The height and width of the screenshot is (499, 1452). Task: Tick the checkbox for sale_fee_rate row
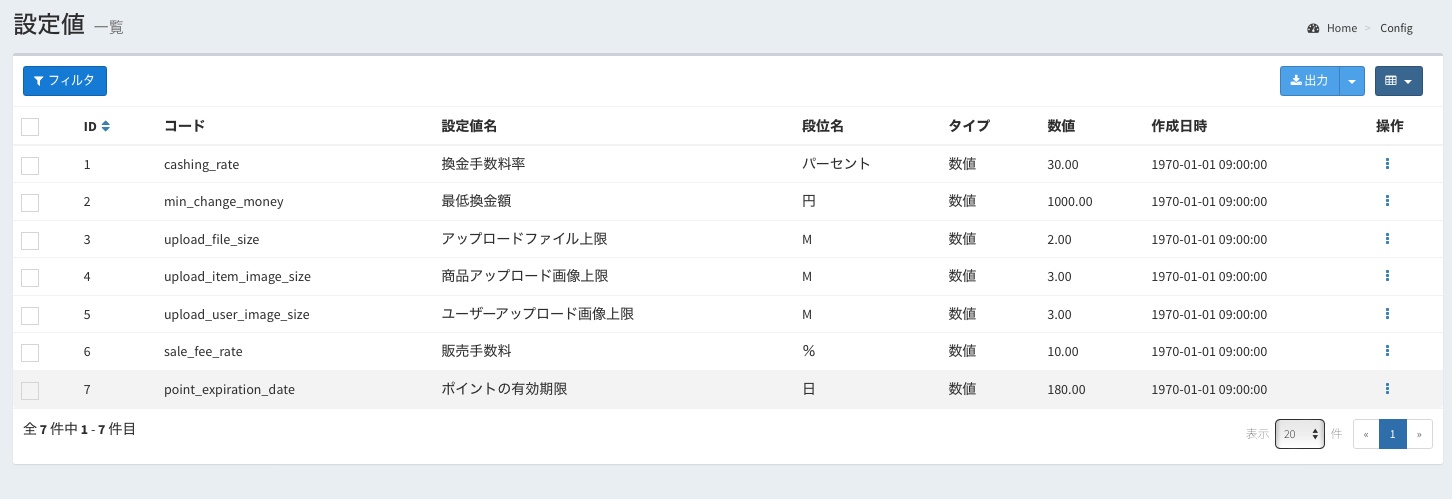pyautogui.click(x=30, y=353)
